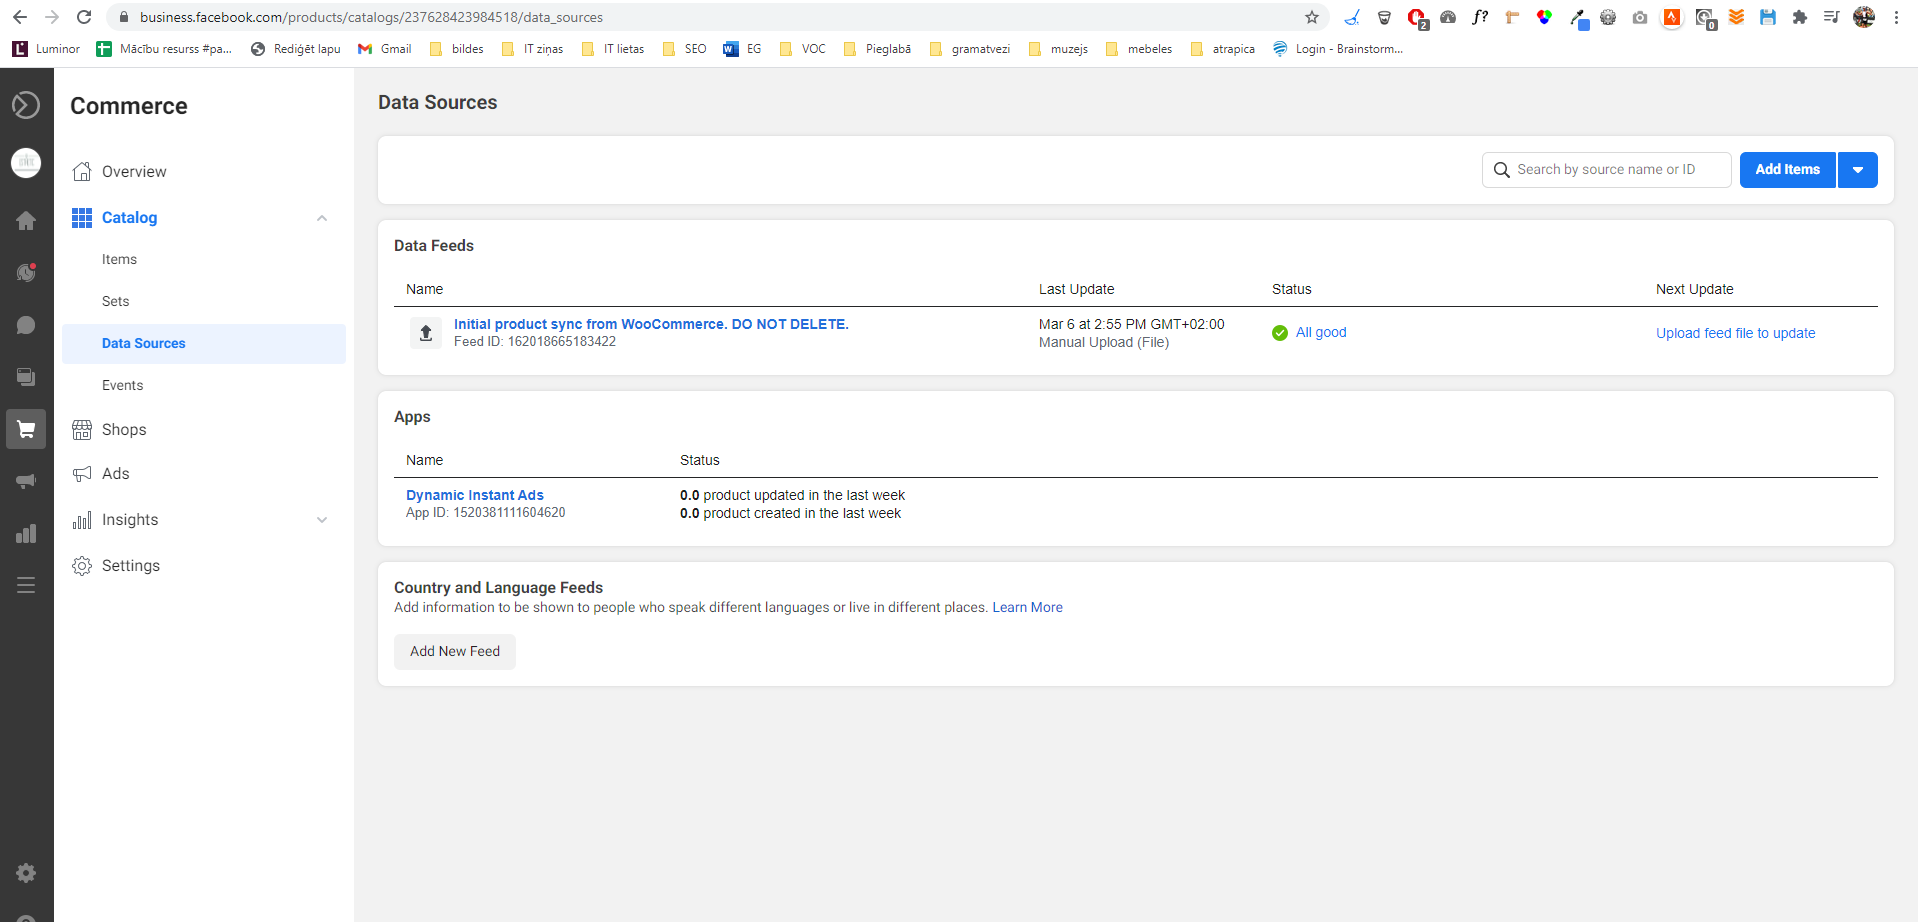Screen dimensions: 1918x922
Task: Bookmark this page with the star icon
Action: [x=1312, y=17]
